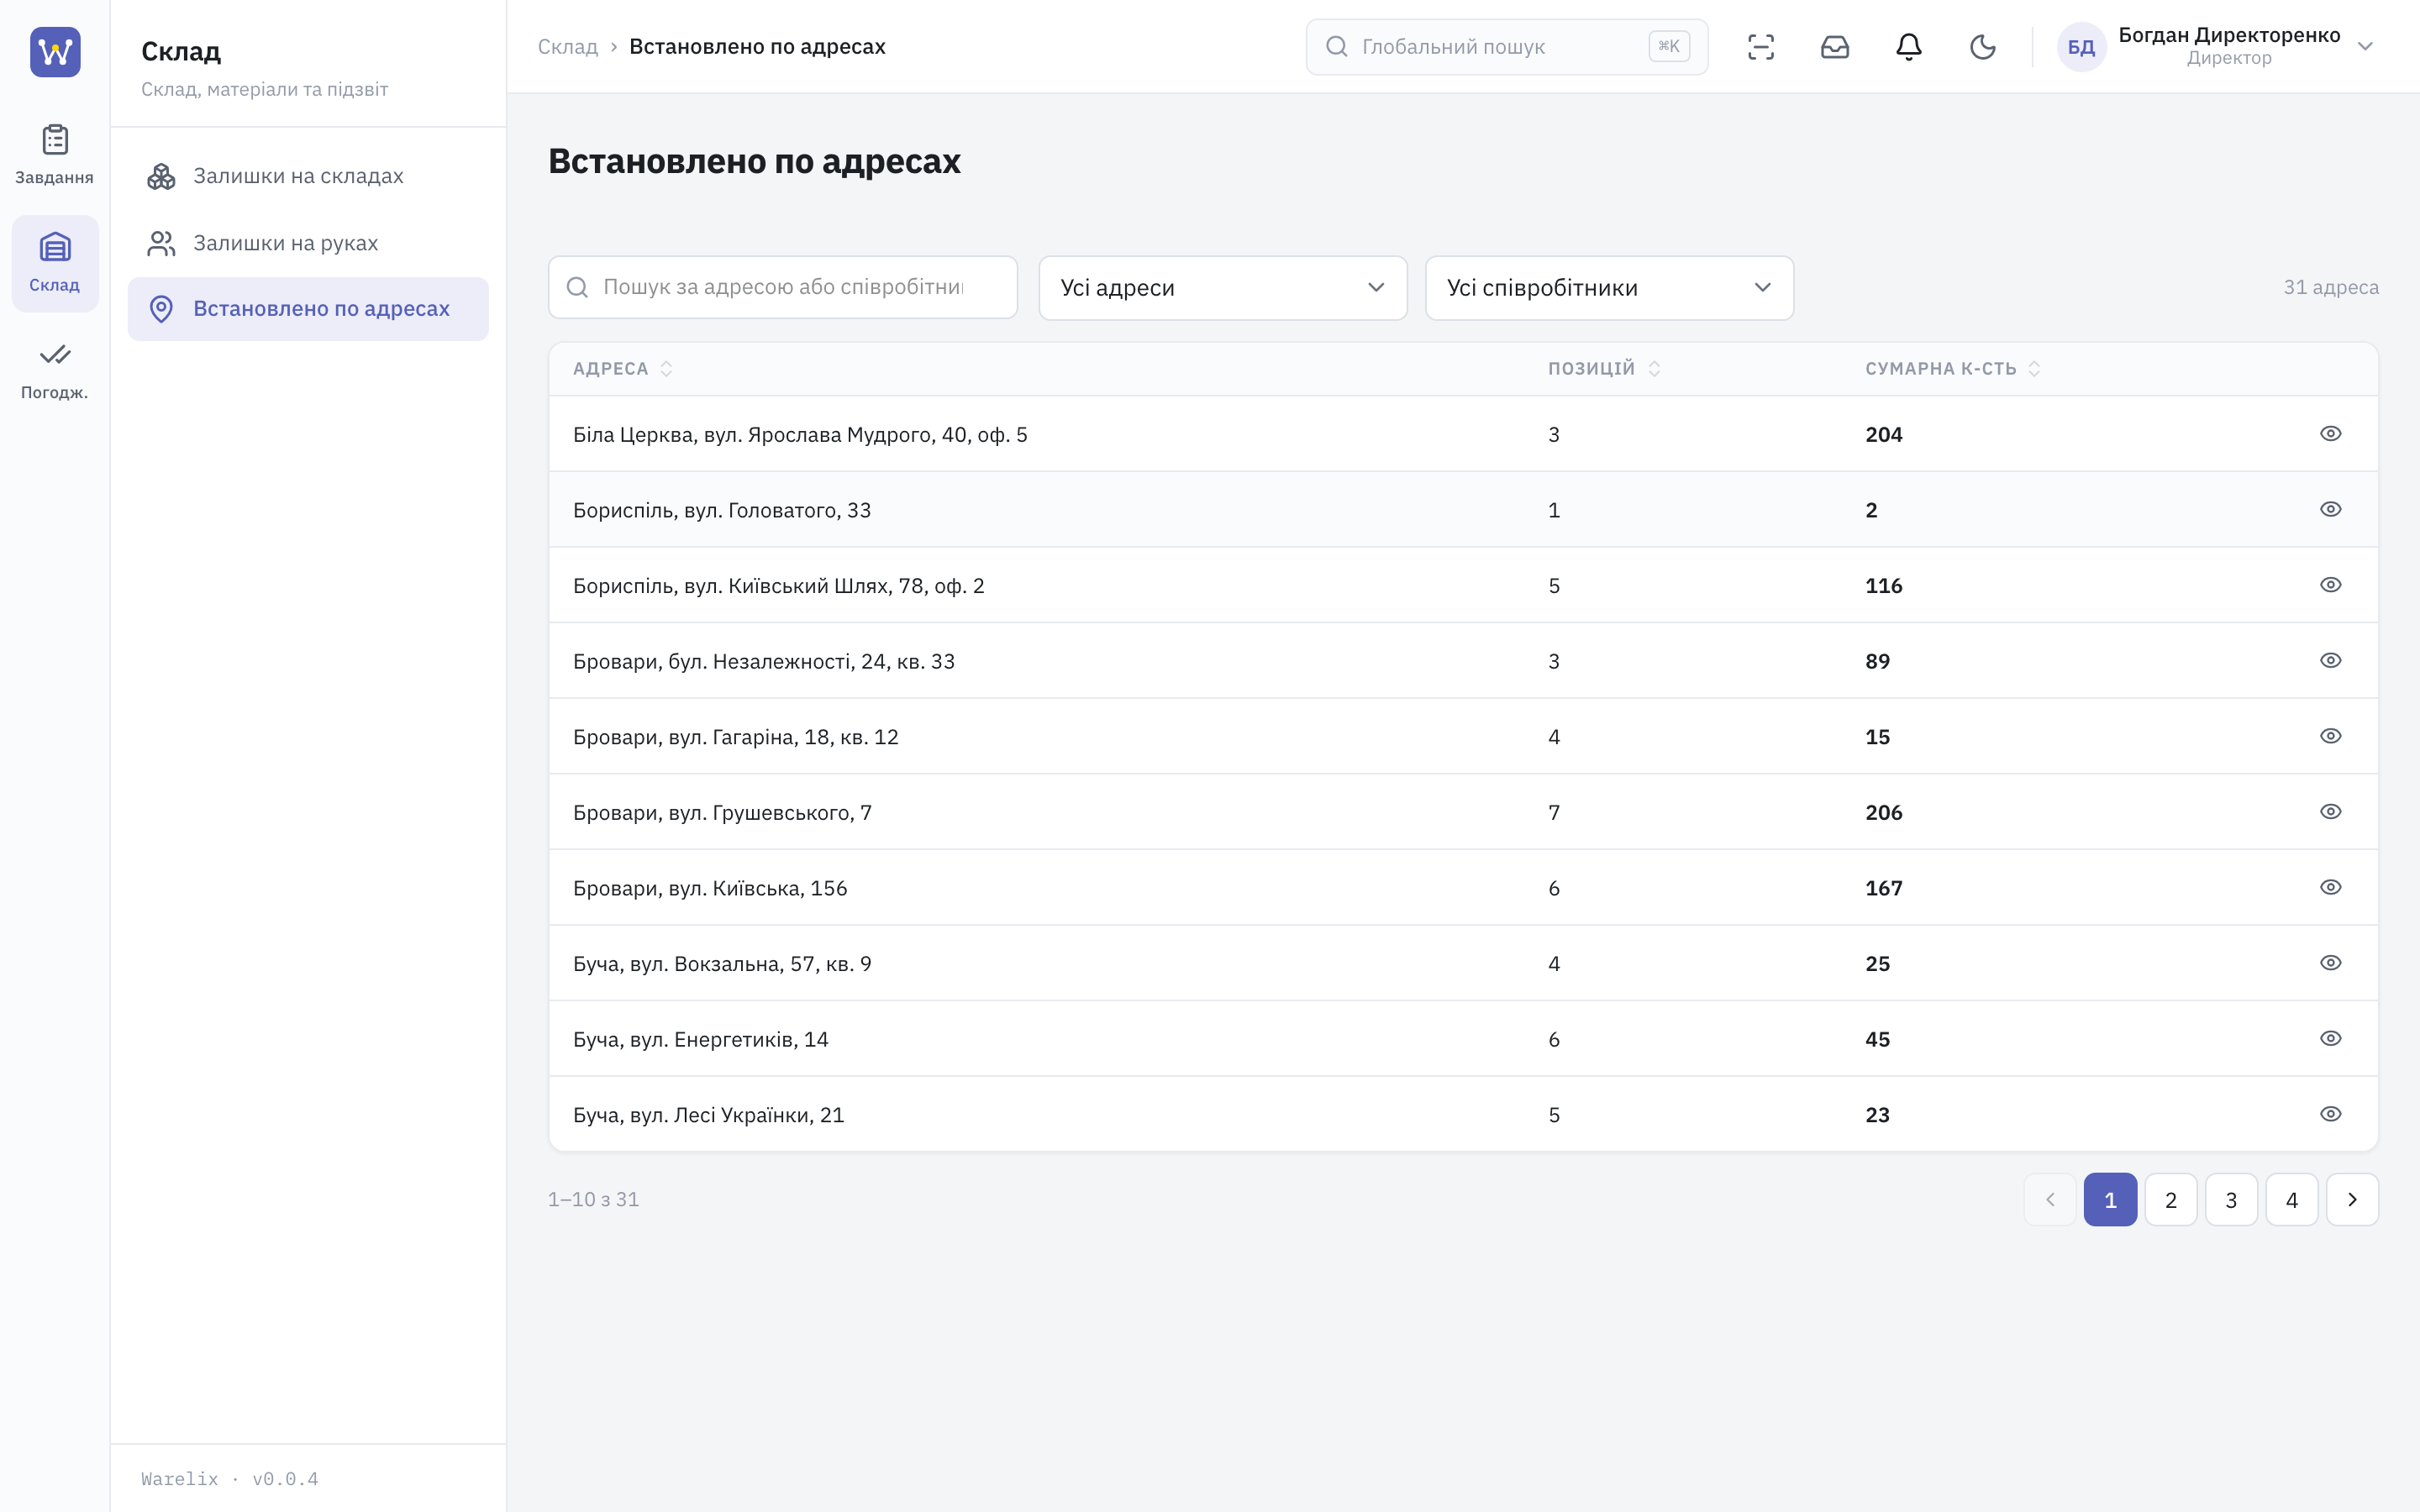
Task: View details for Буча, вул. Лесі Українки, 21
Action: coord(2330,1114)
